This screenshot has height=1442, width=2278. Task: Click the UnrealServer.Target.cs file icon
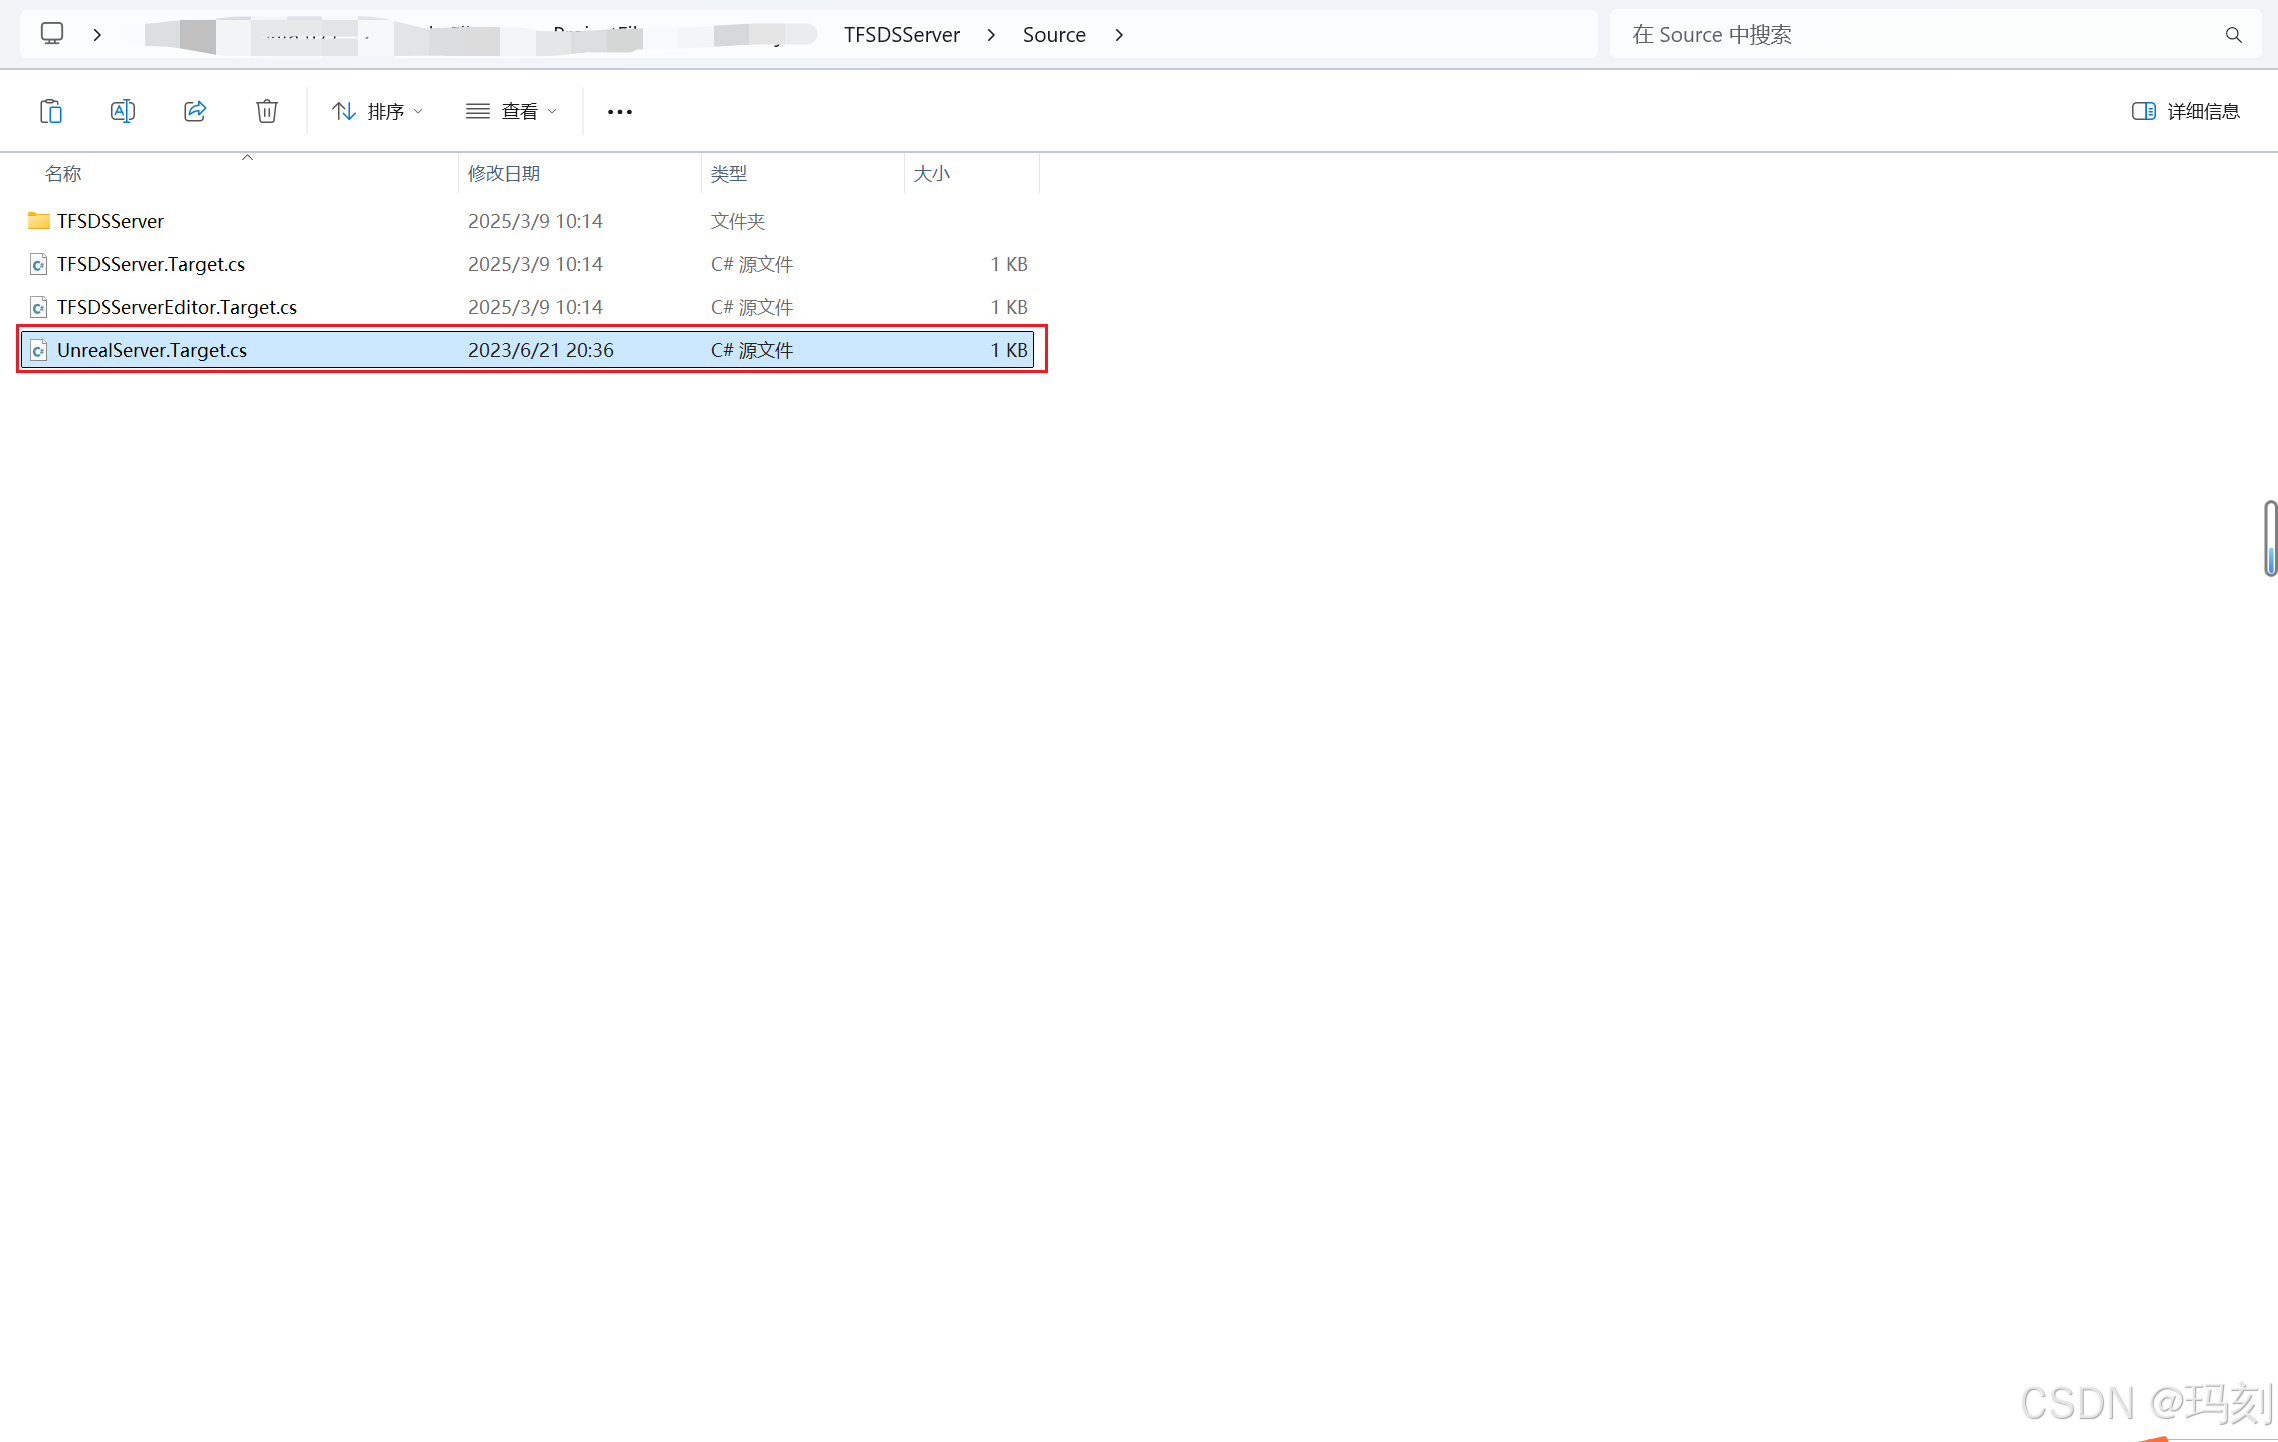coord(38,350)
